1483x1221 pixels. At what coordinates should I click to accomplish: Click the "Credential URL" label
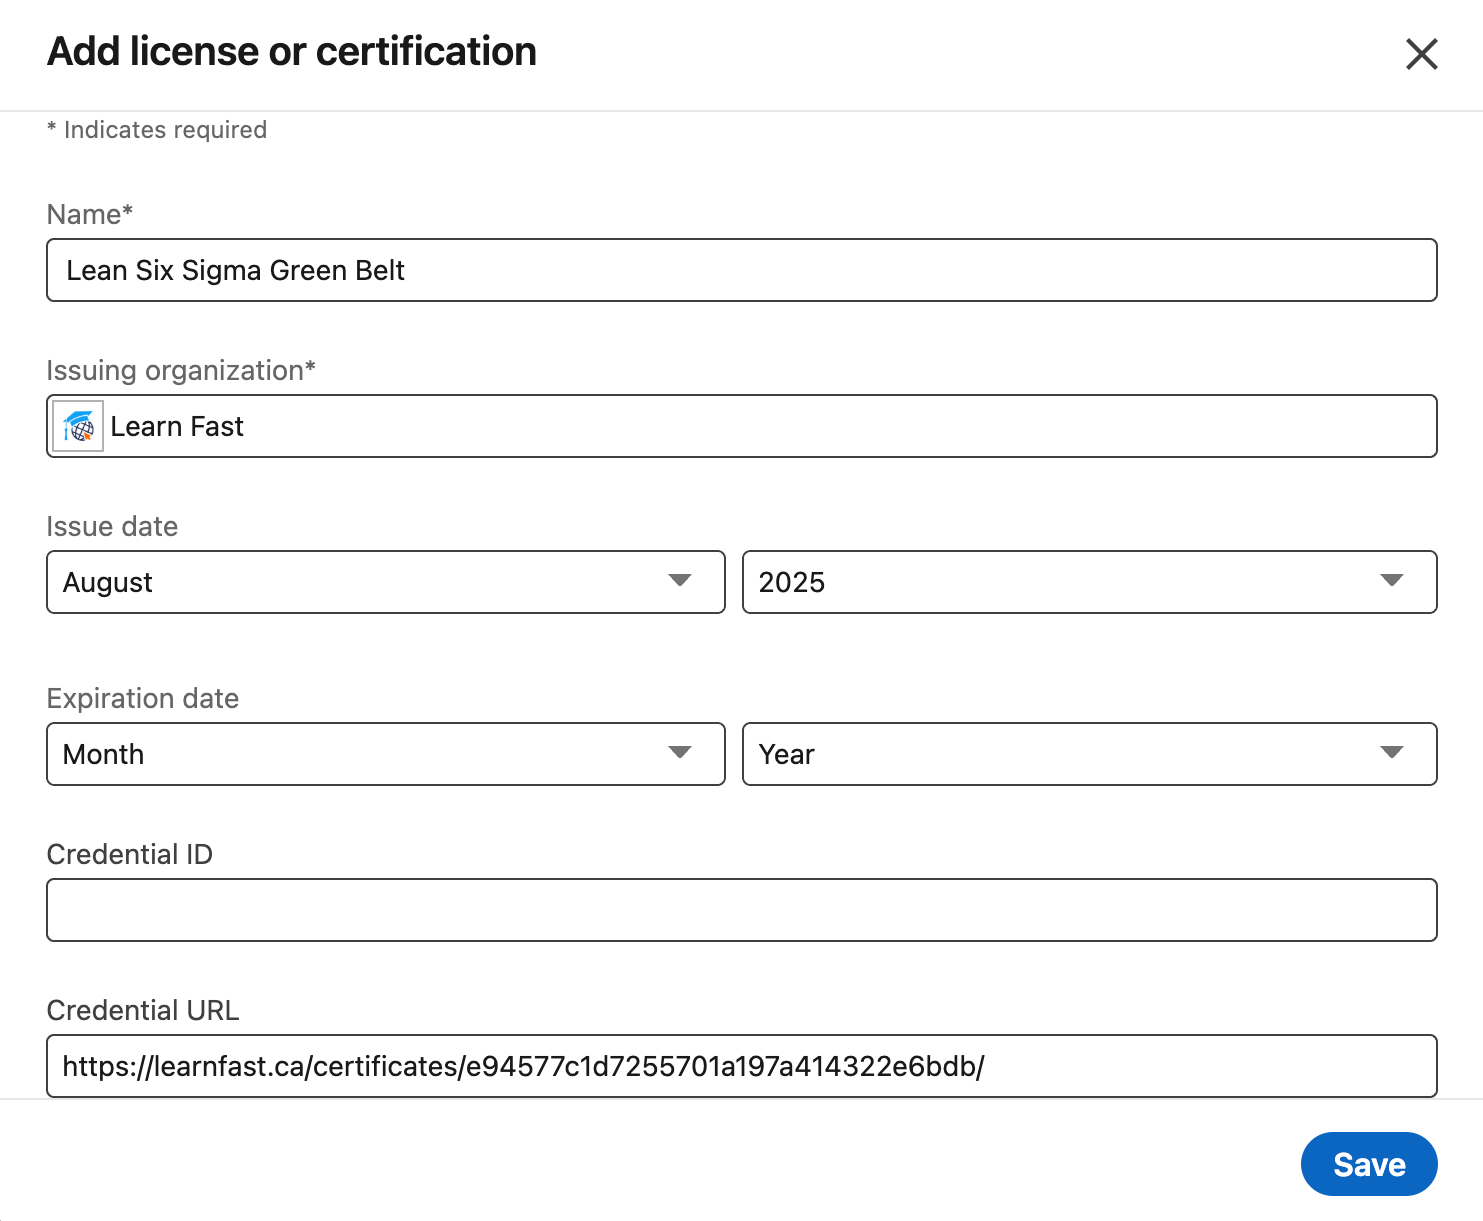click(x=143, y=1011)
